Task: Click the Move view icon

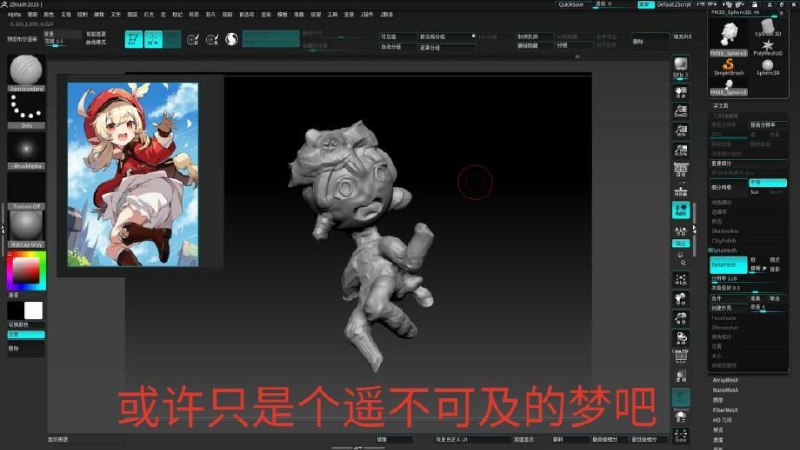Action: point(681,299)
